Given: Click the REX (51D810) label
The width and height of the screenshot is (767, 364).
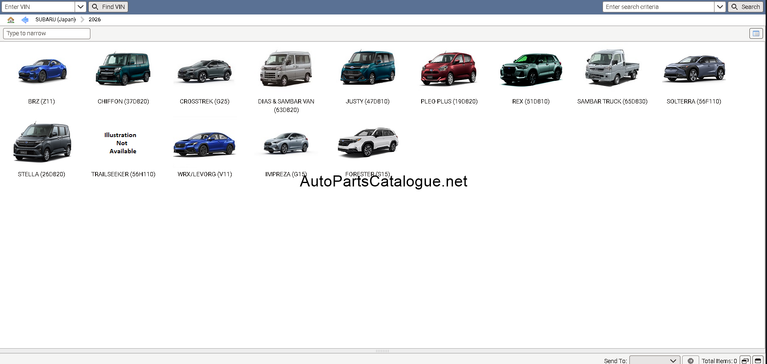Looking at the screenshot, I should [531, 102].
